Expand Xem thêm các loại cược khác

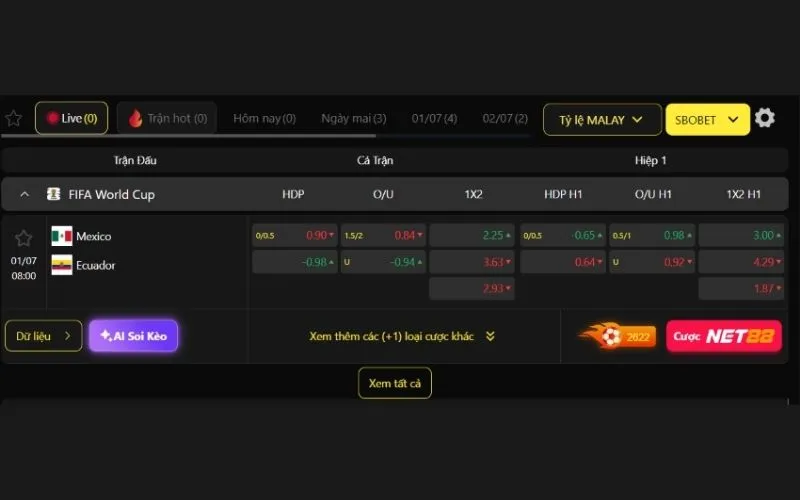402,336
